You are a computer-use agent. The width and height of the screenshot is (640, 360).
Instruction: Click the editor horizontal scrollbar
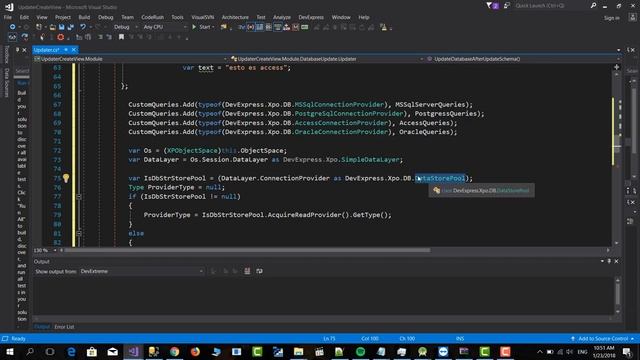click(x=247, y=250)
